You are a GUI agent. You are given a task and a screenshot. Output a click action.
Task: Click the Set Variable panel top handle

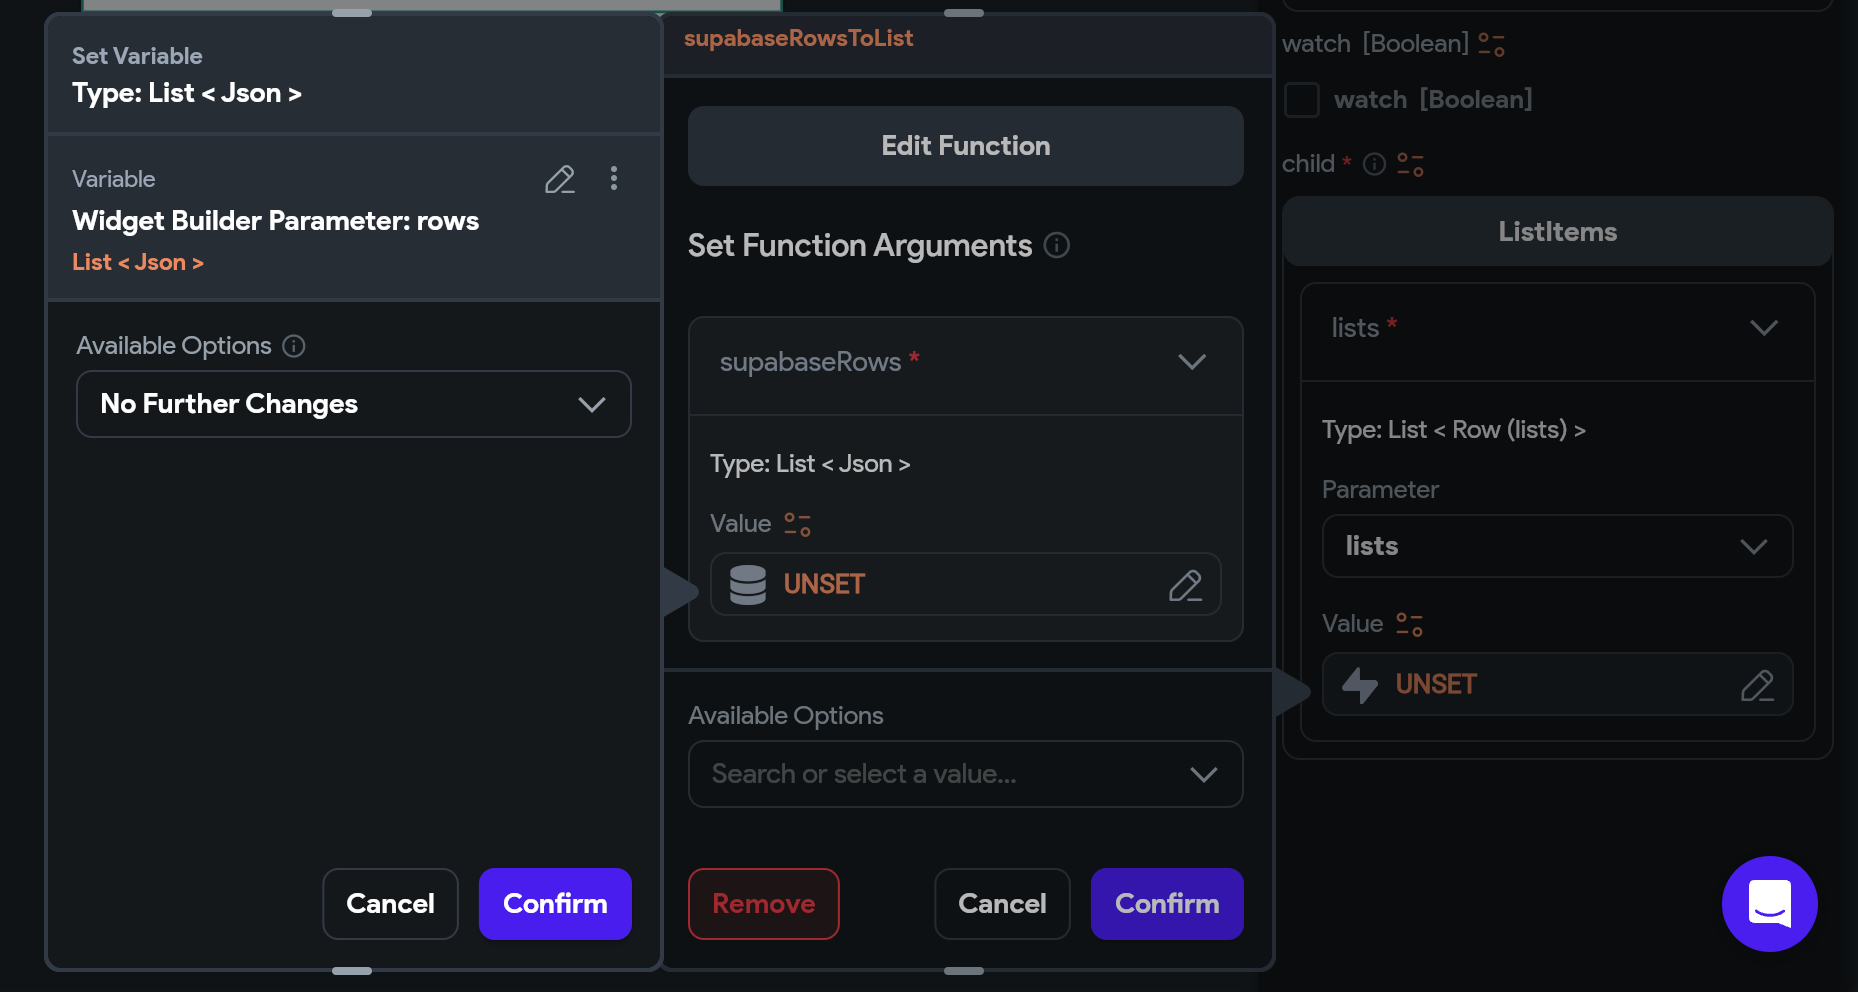point(352,13)
